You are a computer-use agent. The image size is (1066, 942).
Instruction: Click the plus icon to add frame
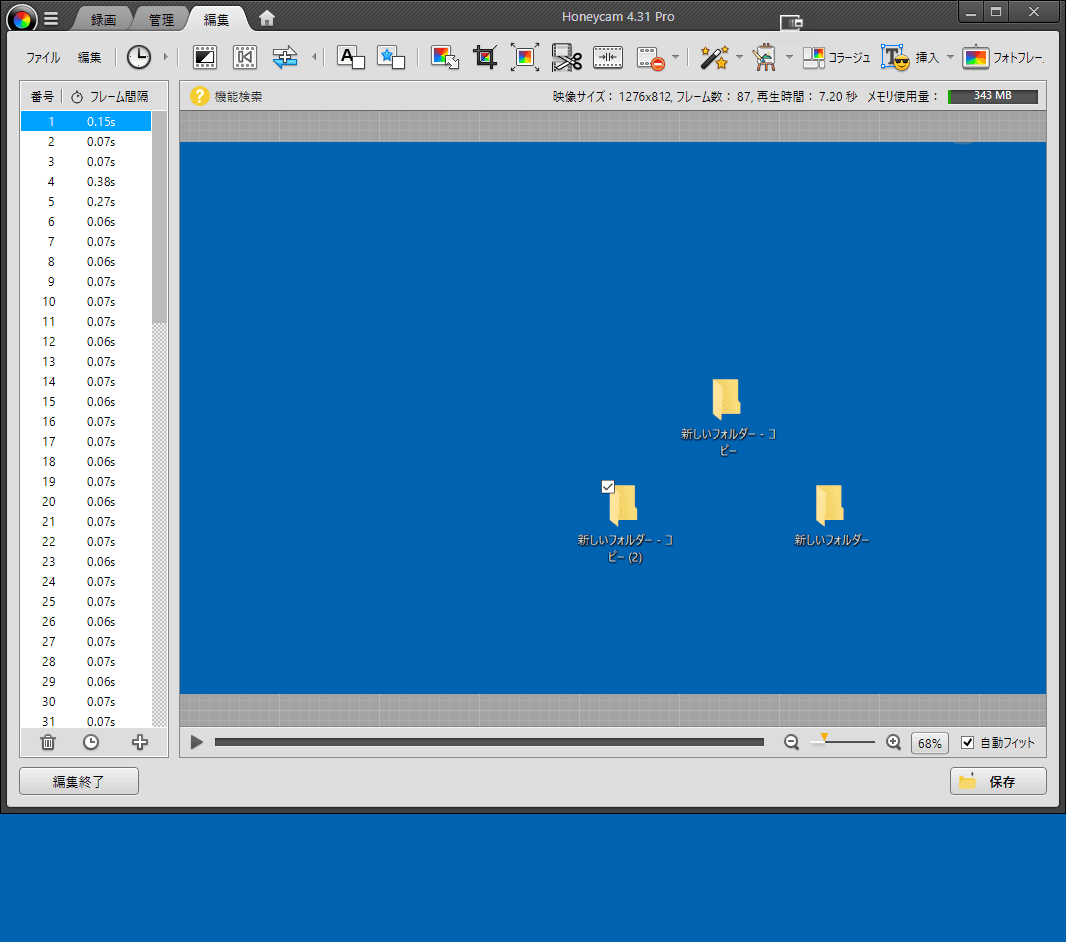(x=140, y=742)
